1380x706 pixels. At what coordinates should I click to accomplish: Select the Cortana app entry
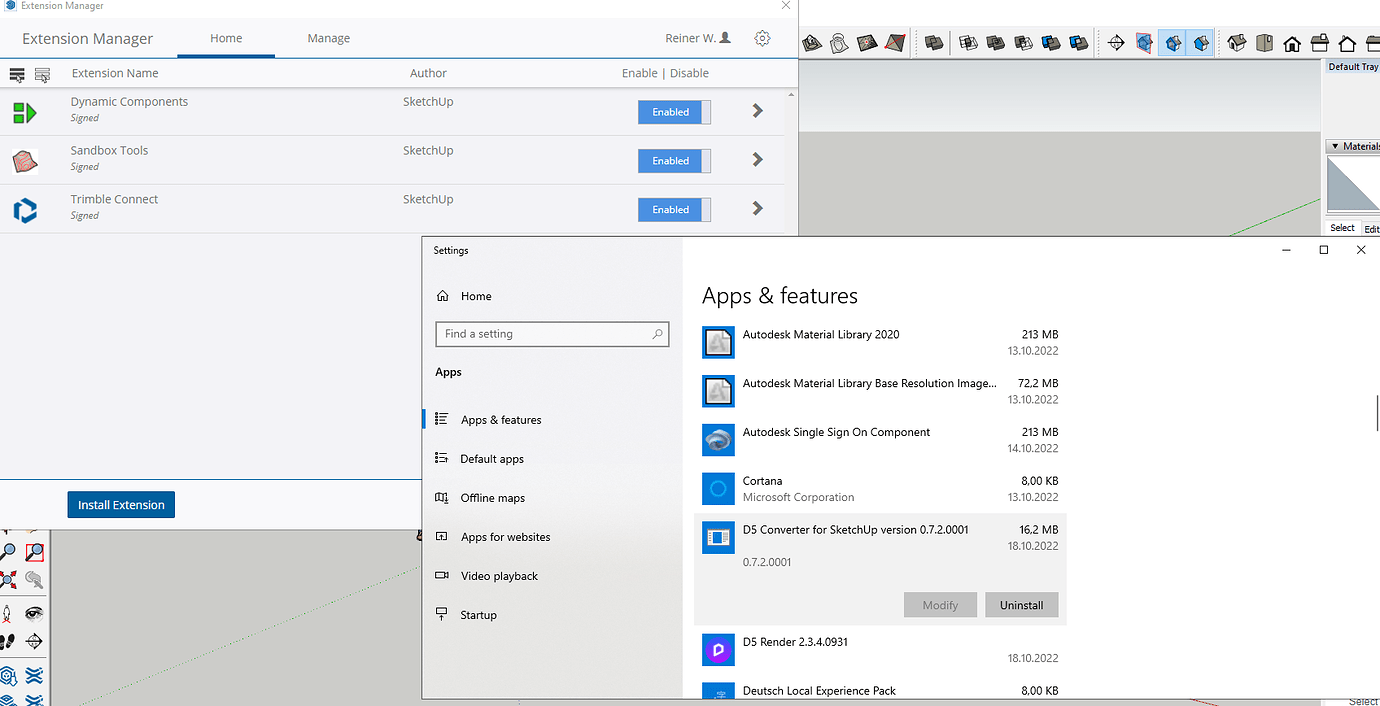point(880,489)
